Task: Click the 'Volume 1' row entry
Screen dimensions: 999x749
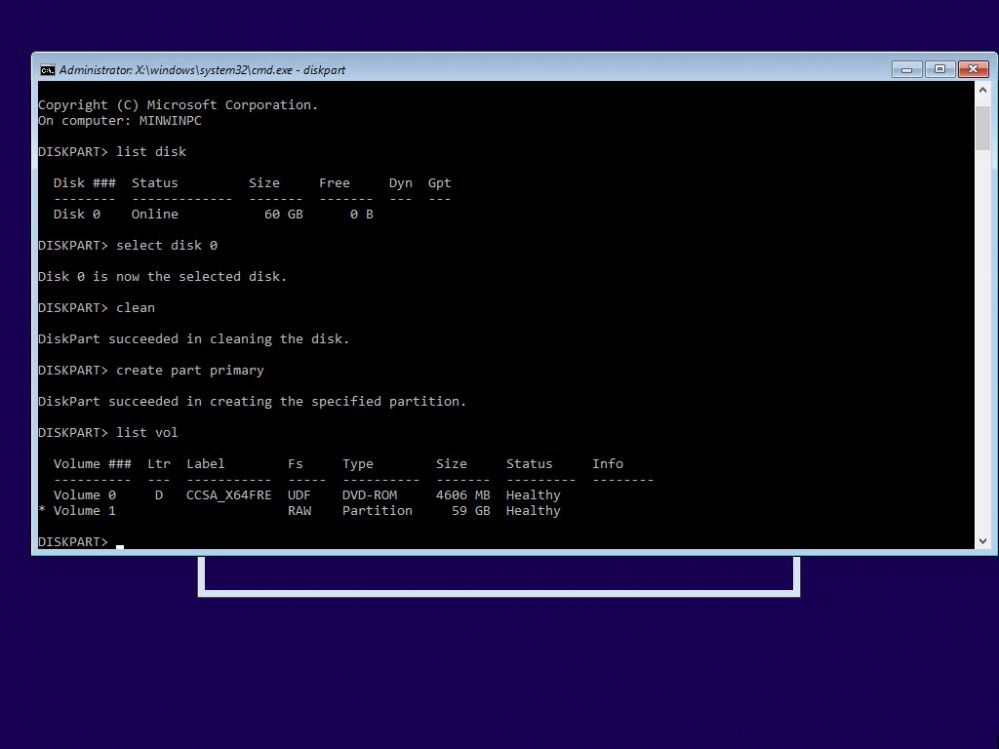Action: point(85,511)
